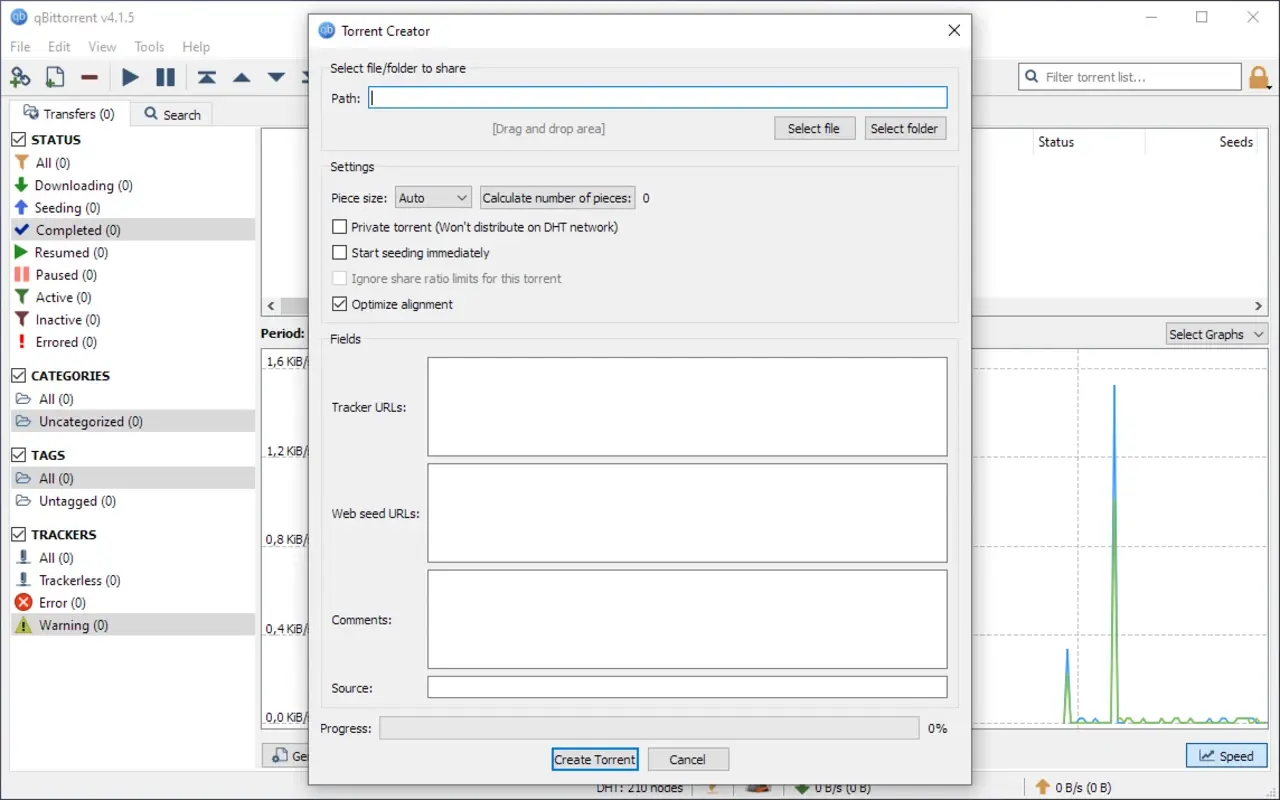Add a torrent file via toolbar
Screen dimensions: 1280x800
click(54, 76)
